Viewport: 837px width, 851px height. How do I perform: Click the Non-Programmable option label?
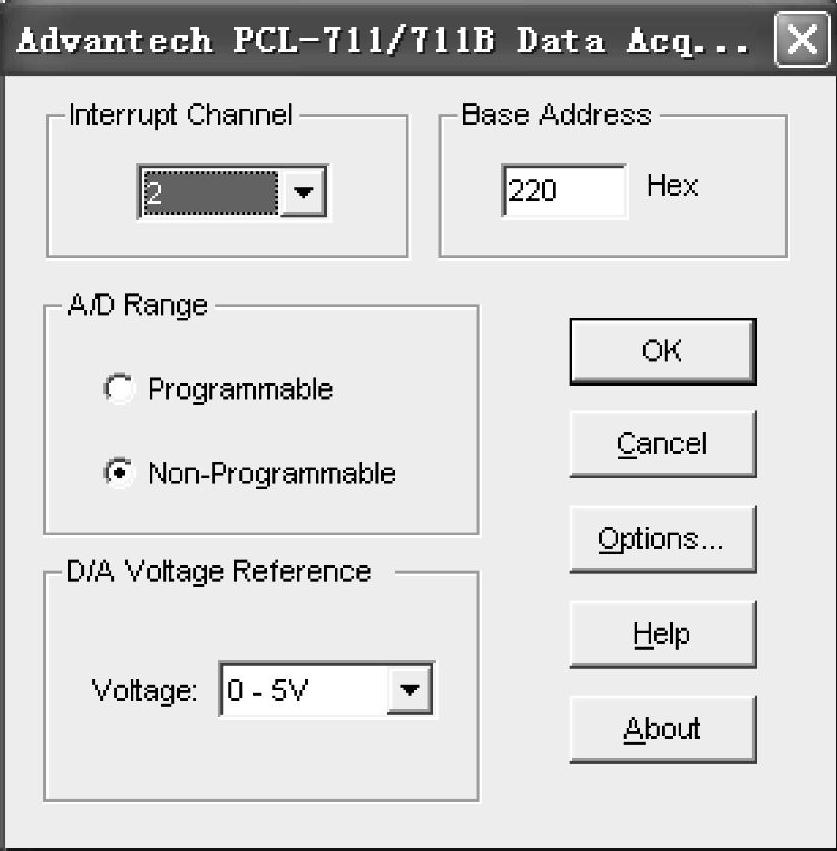(272, 474)
